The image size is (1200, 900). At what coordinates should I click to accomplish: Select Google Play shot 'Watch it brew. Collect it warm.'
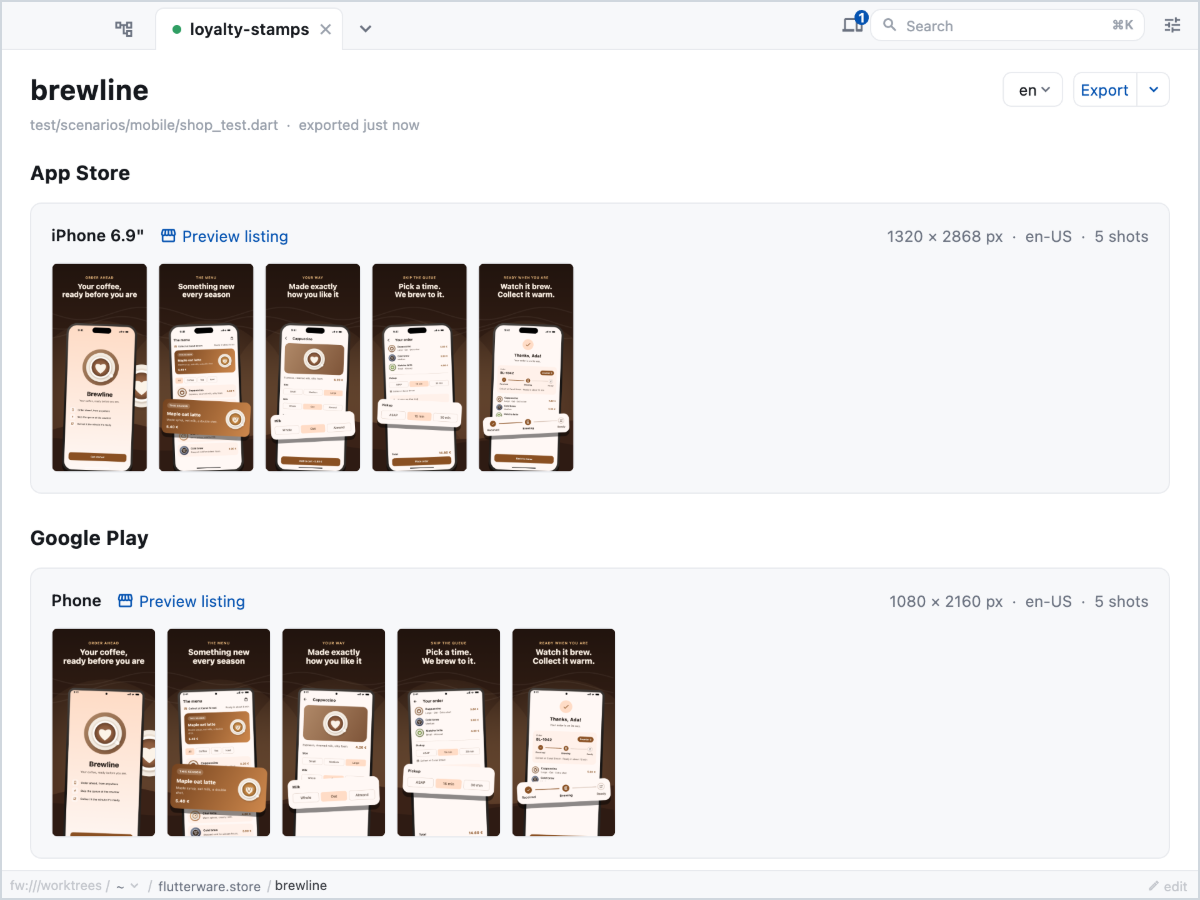(563, 732)
